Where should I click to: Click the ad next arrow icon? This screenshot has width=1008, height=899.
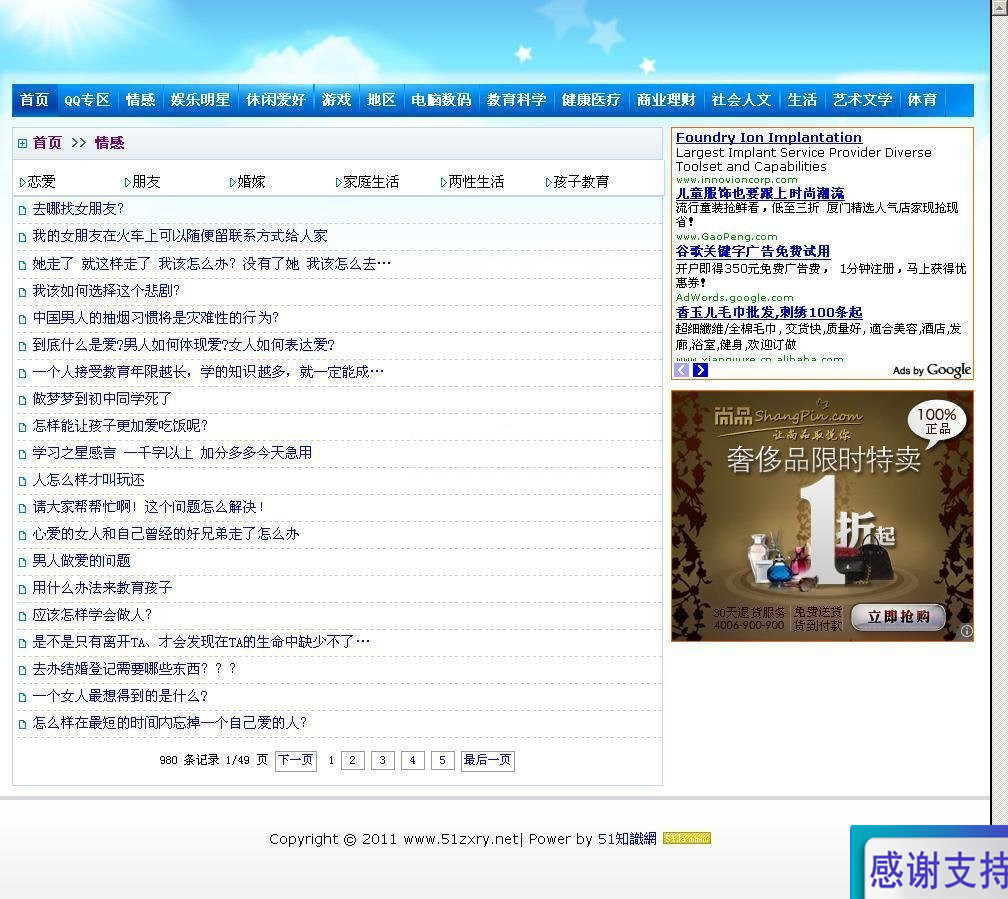(x=700, y=370)
